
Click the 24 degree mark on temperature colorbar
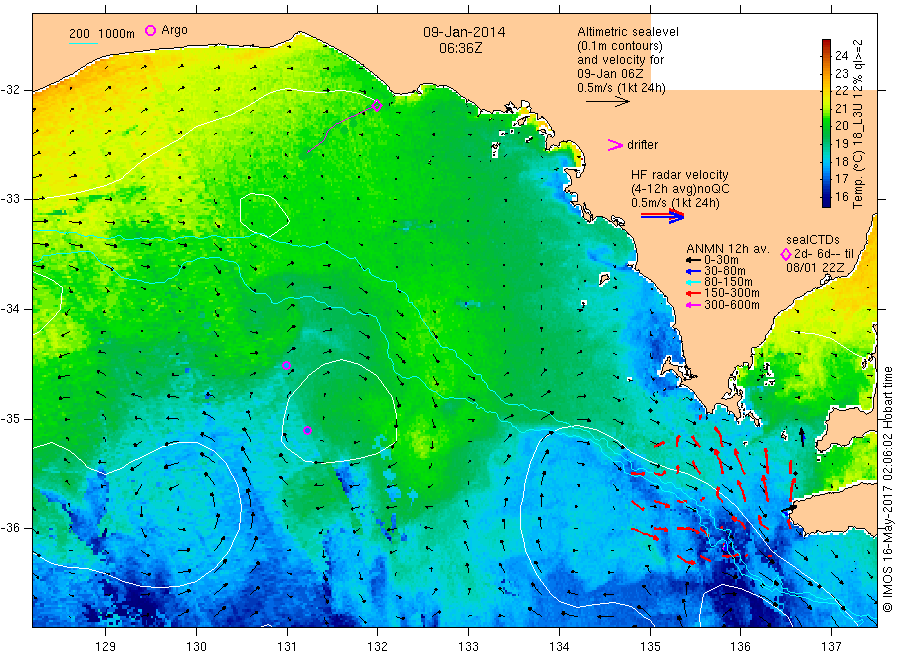[x=841, y=56]
